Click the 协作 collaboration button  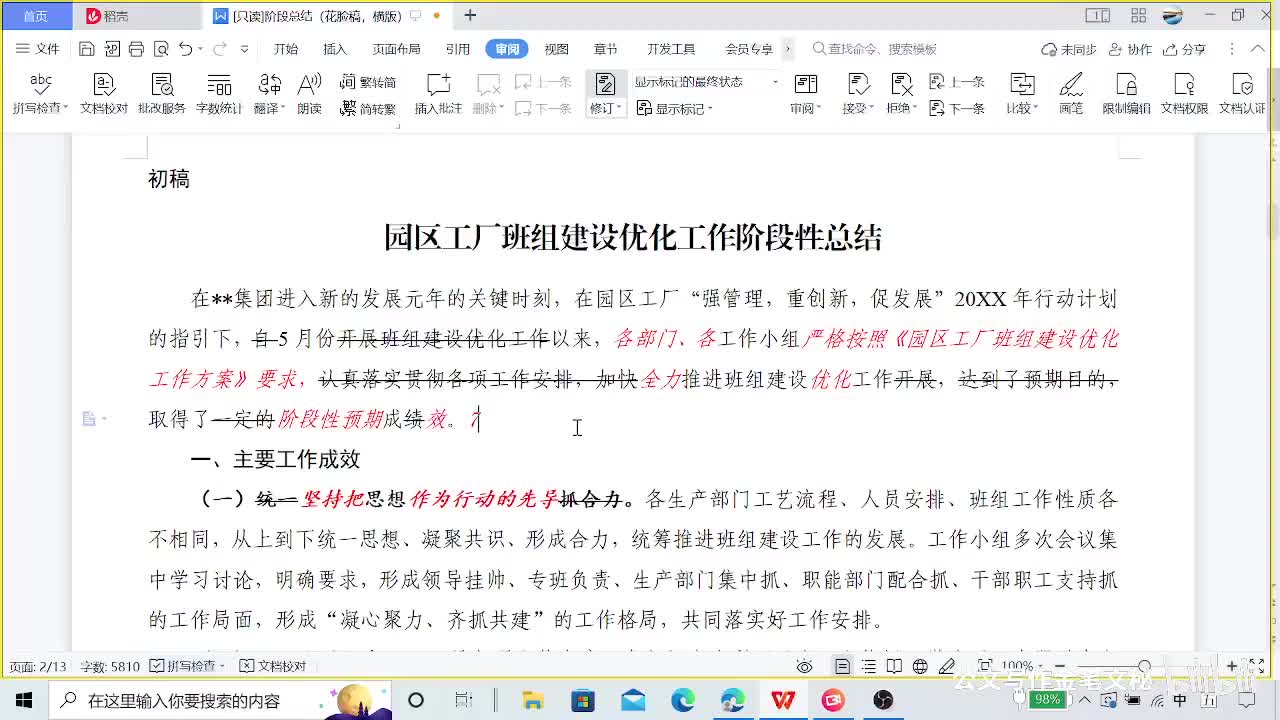coord(1129,49)
